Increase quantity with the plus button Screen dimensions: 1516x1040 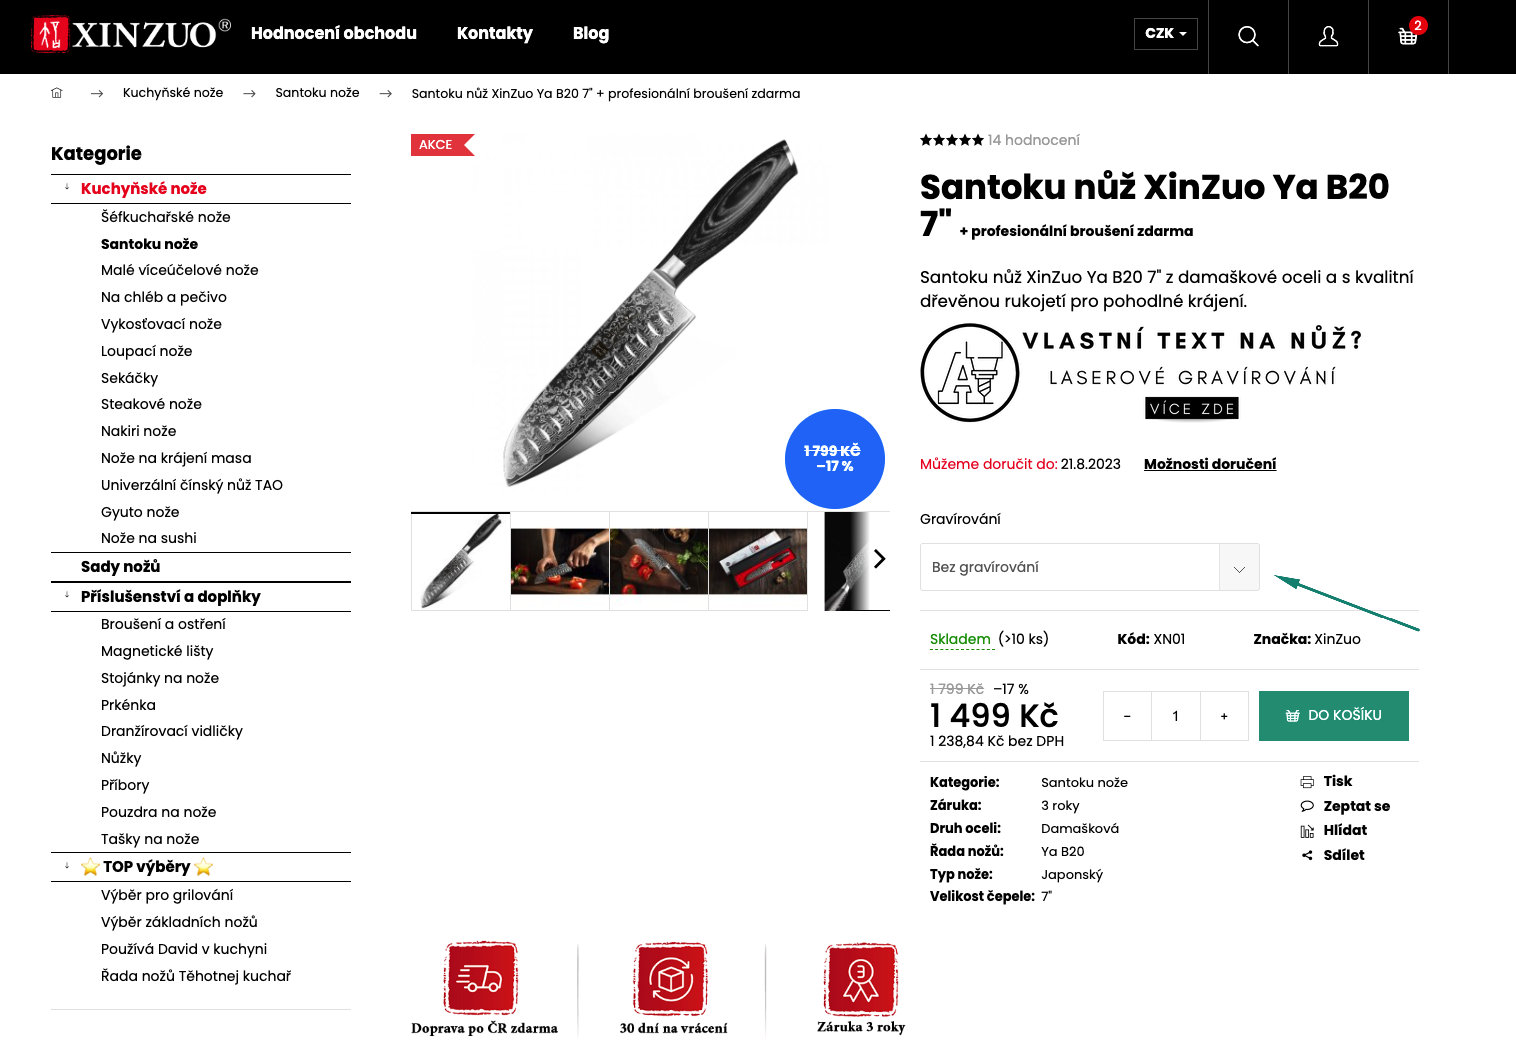pyautogui.click(x=1224, y=716)
